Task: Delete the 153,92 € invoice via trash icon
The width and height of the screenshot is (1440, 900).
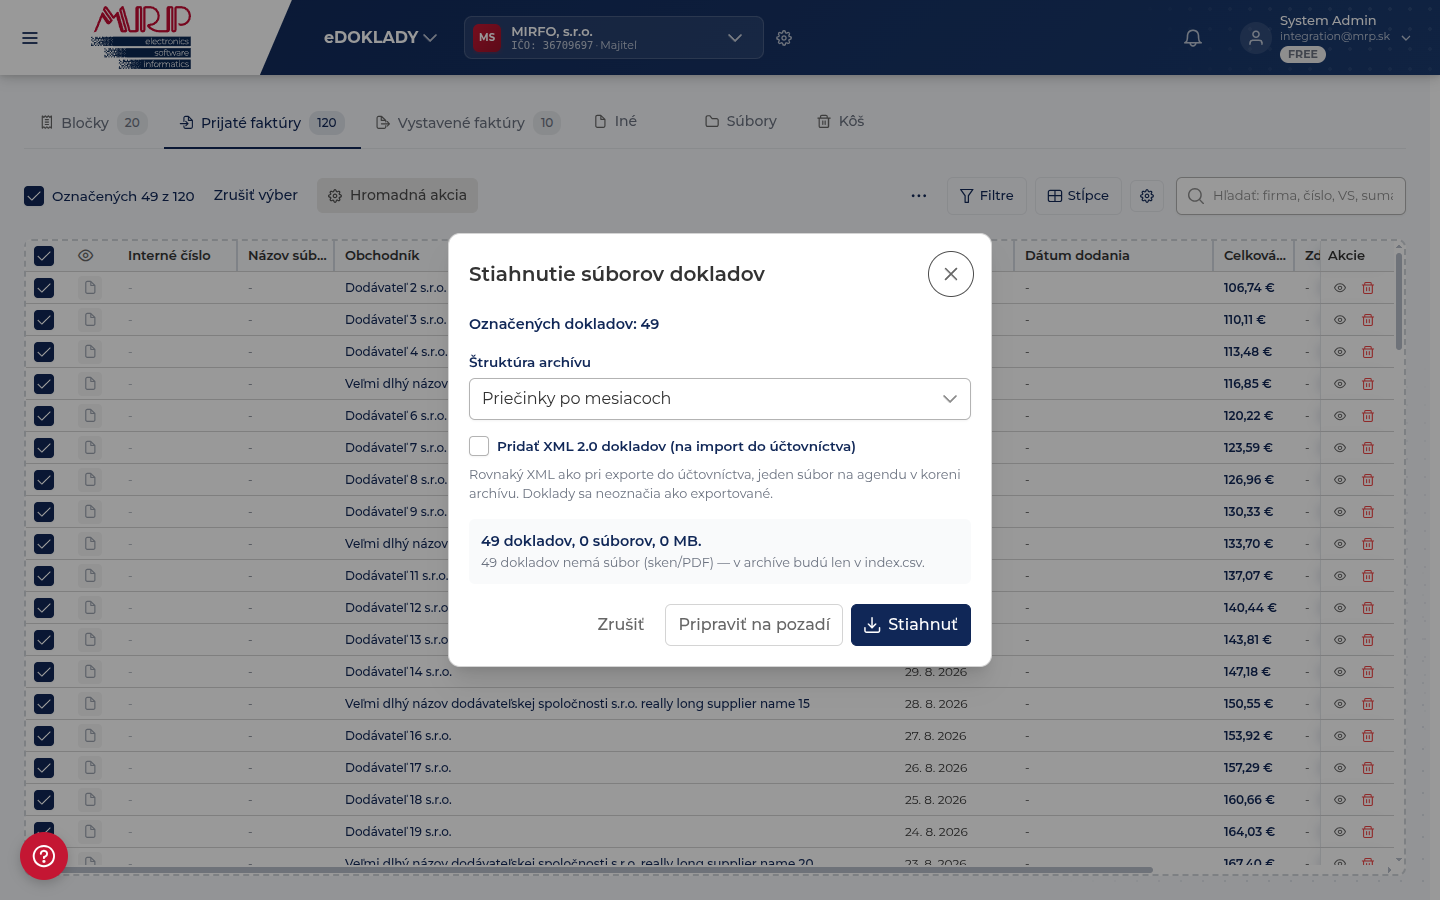Action: (1368, 736)
